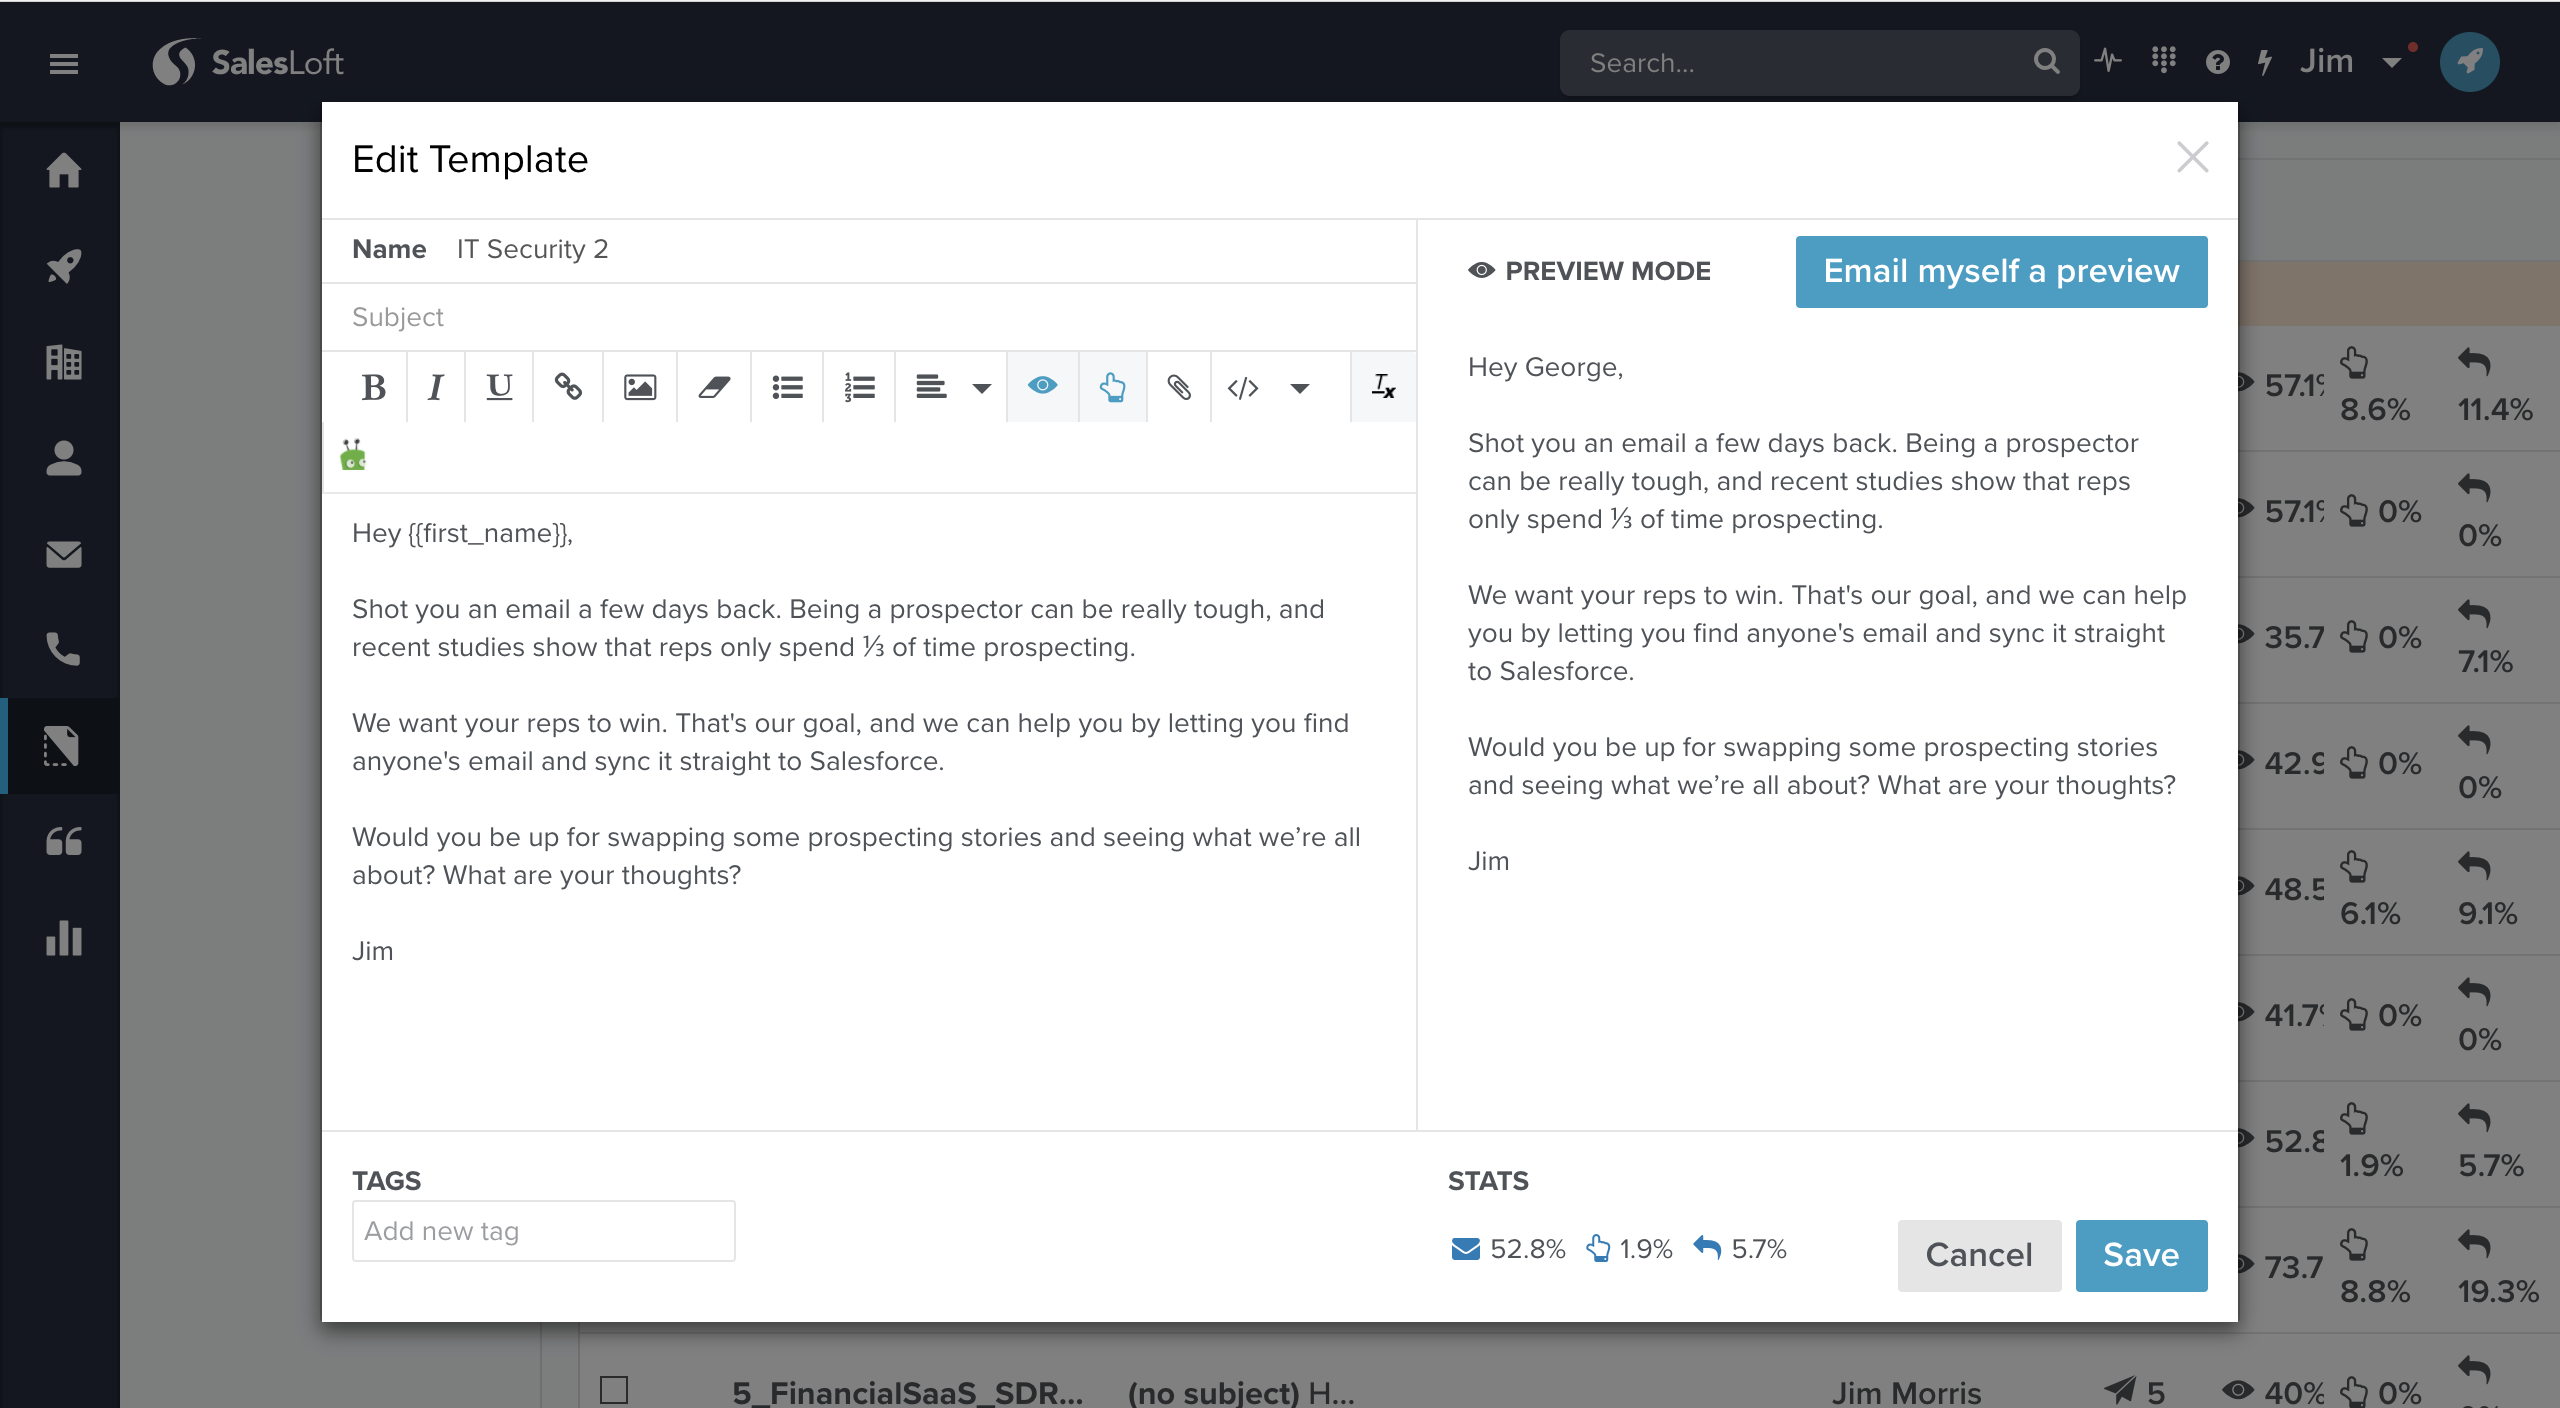Insert a link with the chain icon

click(568, 387)
